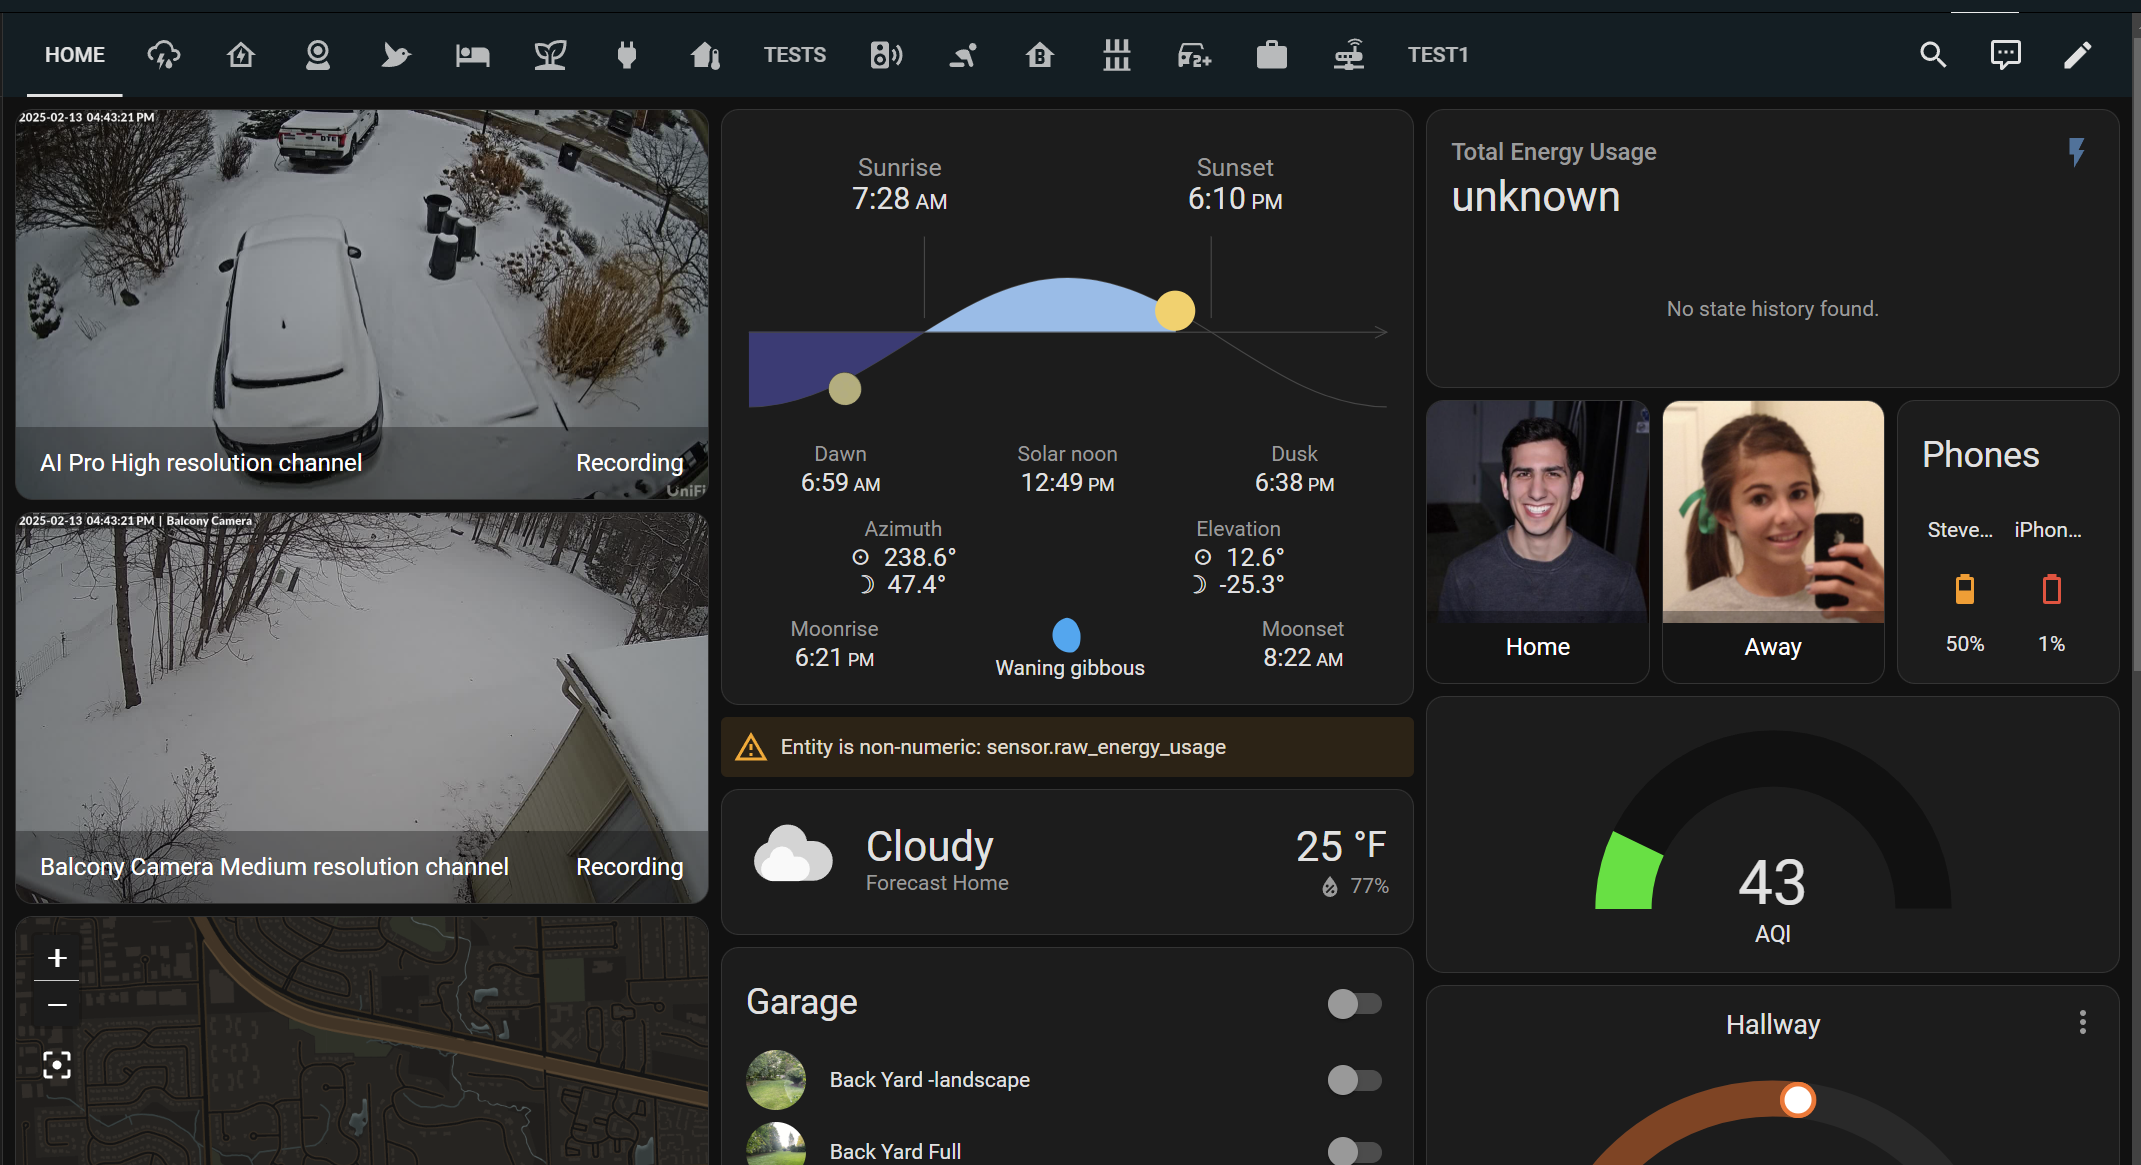Open the TESTS tab
Viewport: 2141px width, 1165px height.
tap(795, 55)
